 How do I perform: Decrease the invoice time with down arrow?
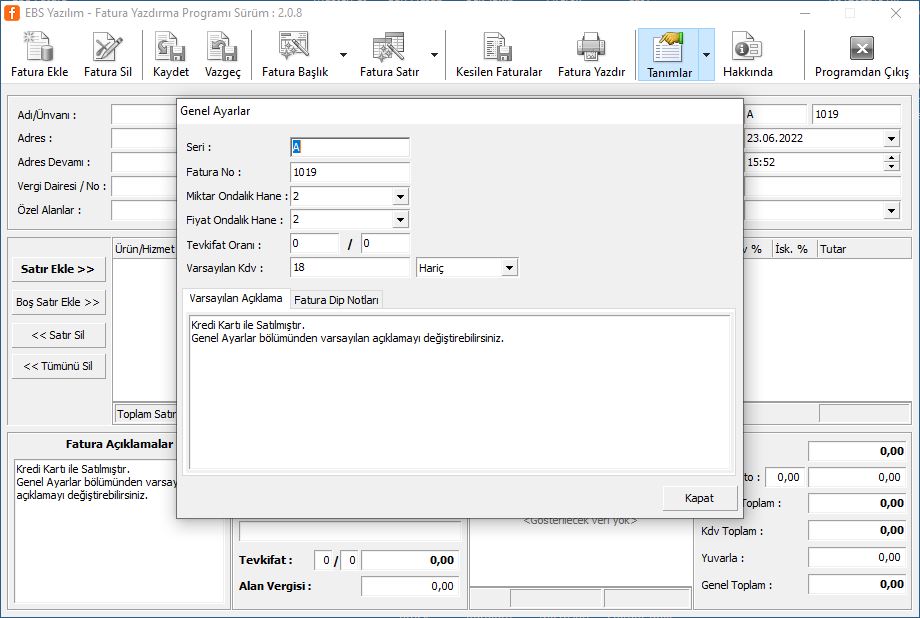click(891, 167)
